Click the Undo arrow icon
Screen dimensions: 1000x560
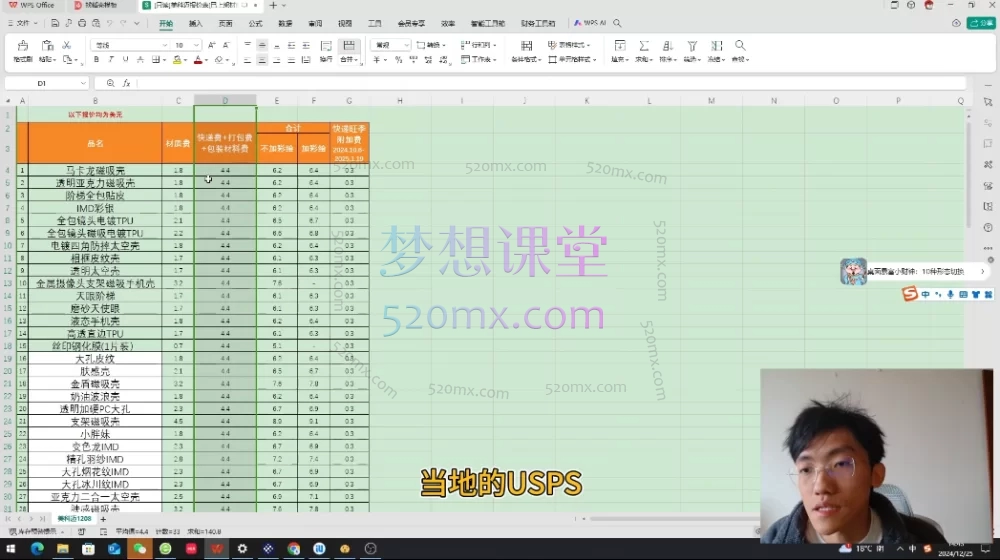(110, 23)
